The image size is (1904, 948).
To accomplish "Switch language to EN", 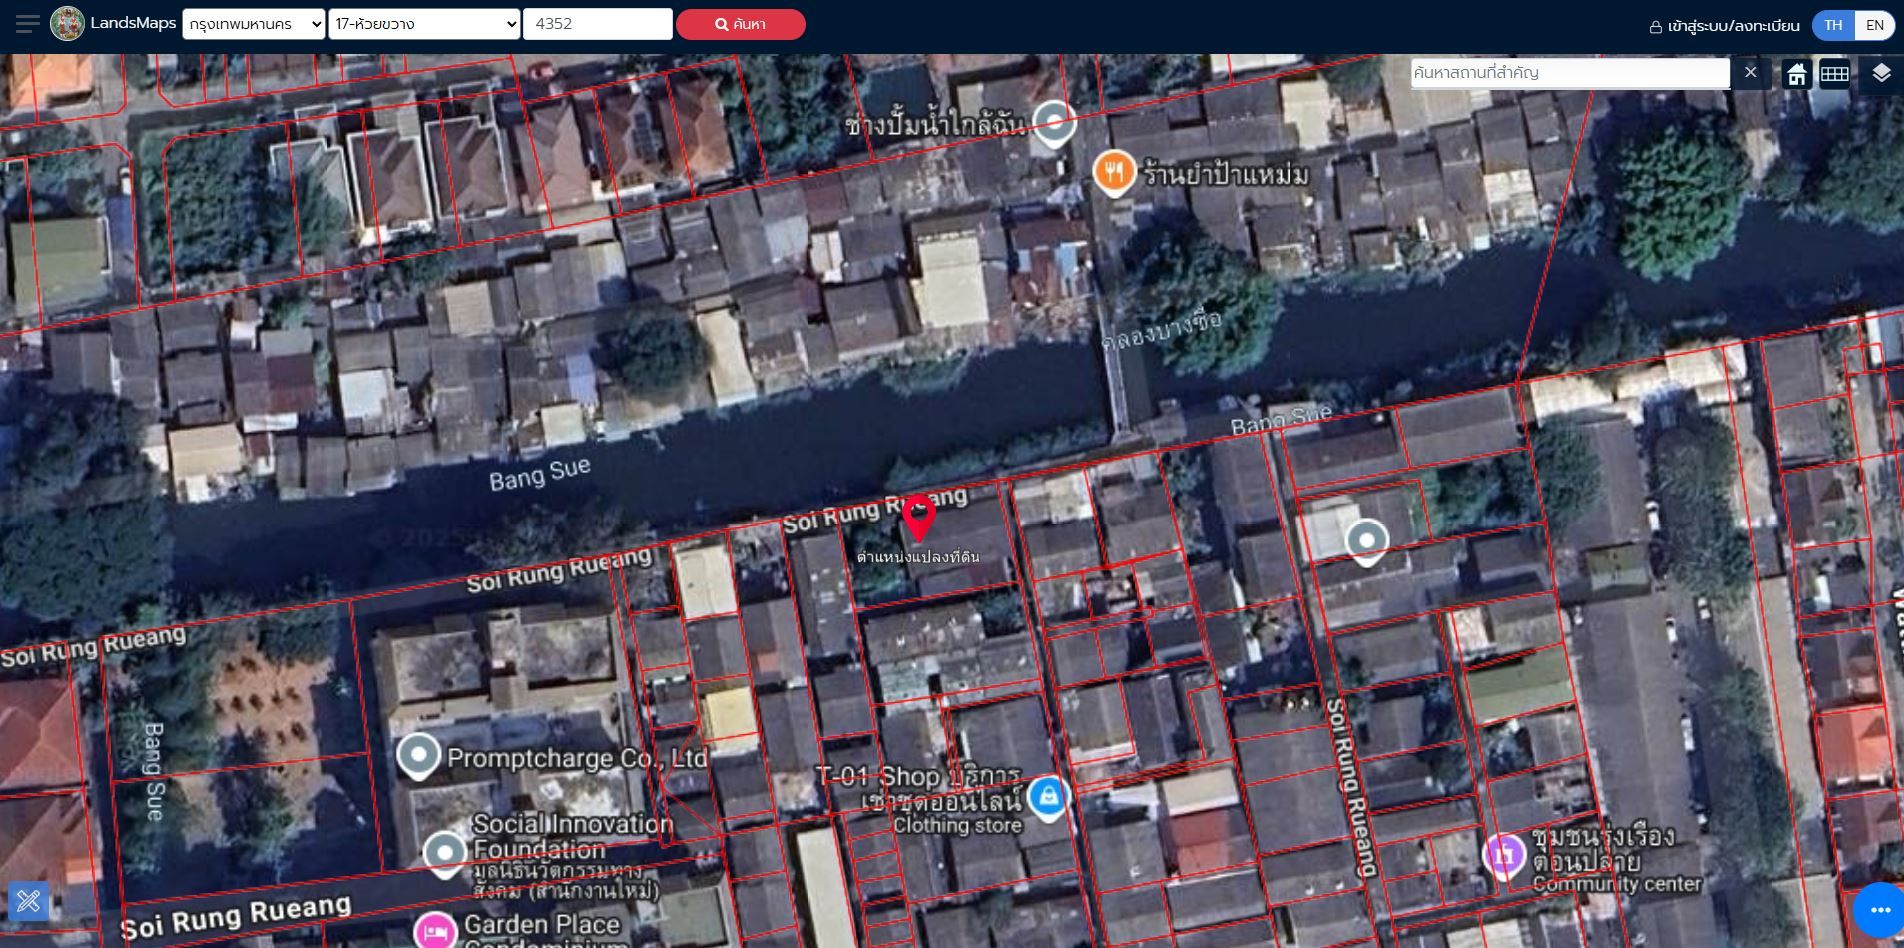I will pyautogui.click(x=1875, y=25).
